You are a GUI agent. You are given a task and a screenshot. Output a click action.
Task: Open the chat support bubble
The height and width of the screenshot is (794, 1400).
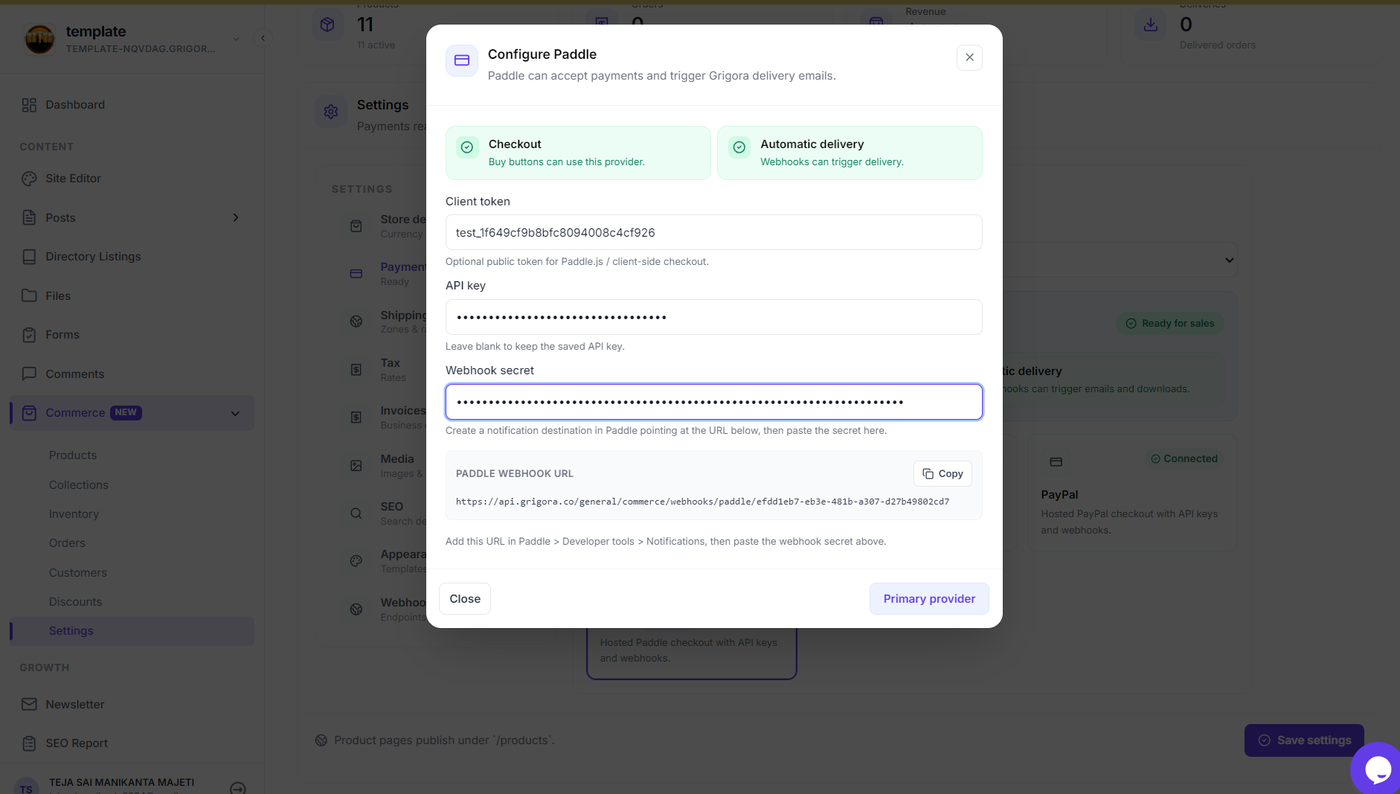pos(1378,769)
